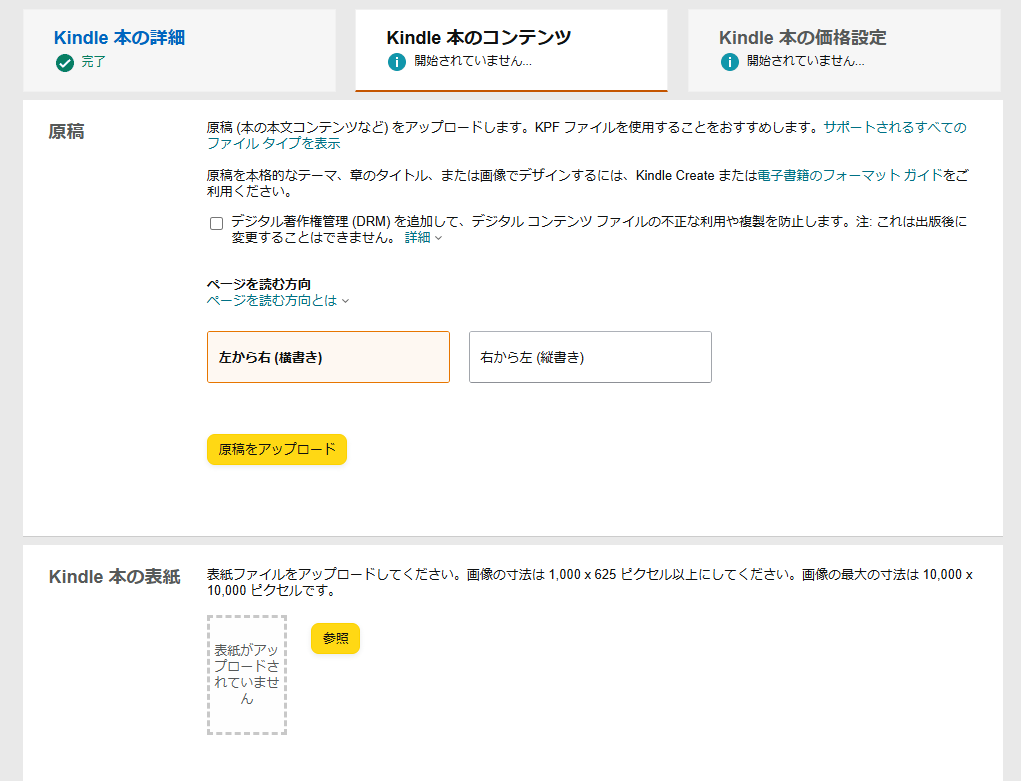Enable the デジタル著作権管理 (DRM) checkbox
The width and height of the screenshot is (1021, 781).
click(216, 223)
